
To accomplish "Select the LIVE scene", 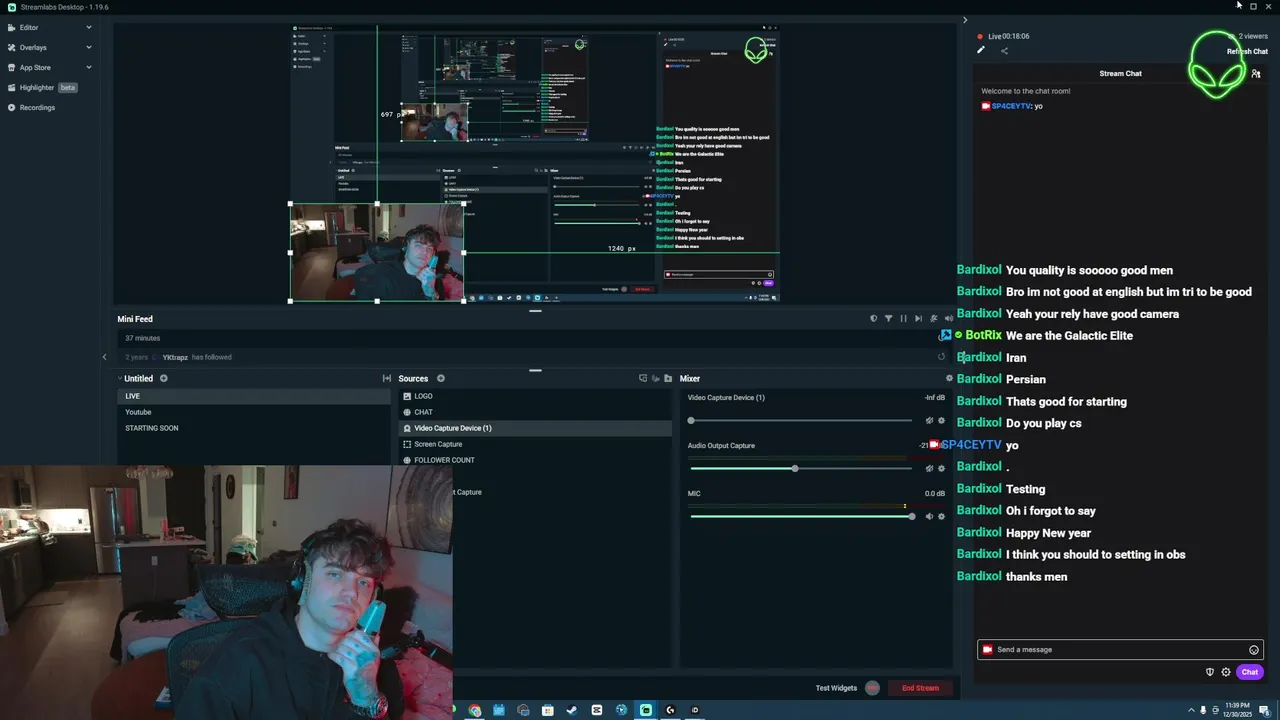I will pyautogui.click(x=253, y=396).
